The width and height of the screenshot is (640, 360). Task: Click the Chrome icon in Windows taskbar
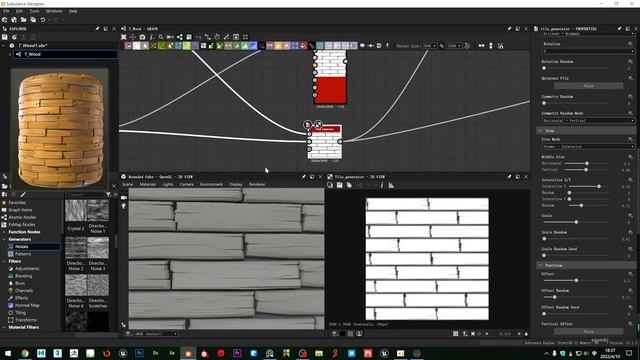tap(25, 353)
